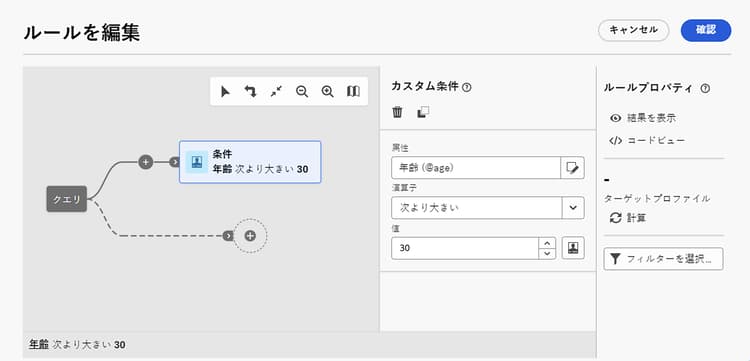Viewport: 750px width, 361px height.
Task: Select the 条件 年齢 node
Action: pos(250,162)
